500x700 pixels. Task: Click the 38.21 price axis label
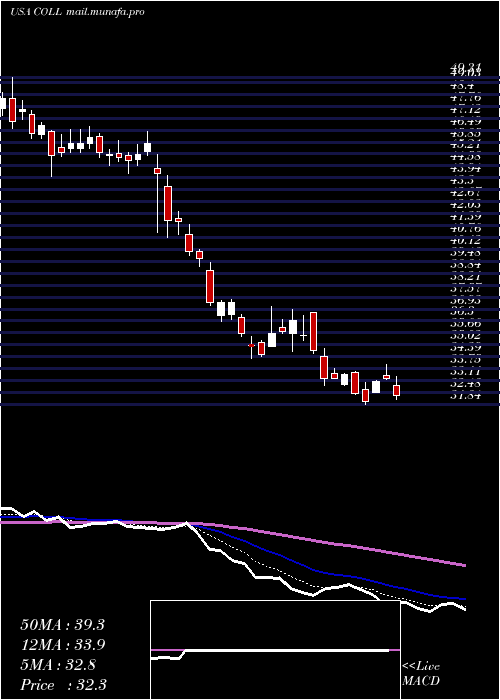click(x=466, y=276)
